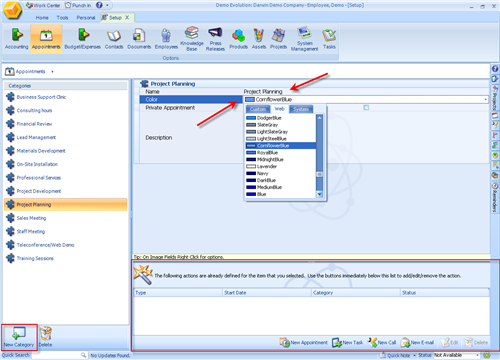Viewport: 500px width, 360px height.
Task: Click the Work Center toolbar item
Action: tap(43, 5)
